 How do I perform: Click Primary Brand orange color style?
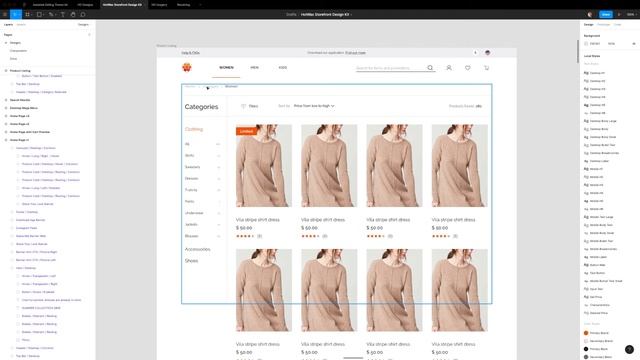coord(586,333)
